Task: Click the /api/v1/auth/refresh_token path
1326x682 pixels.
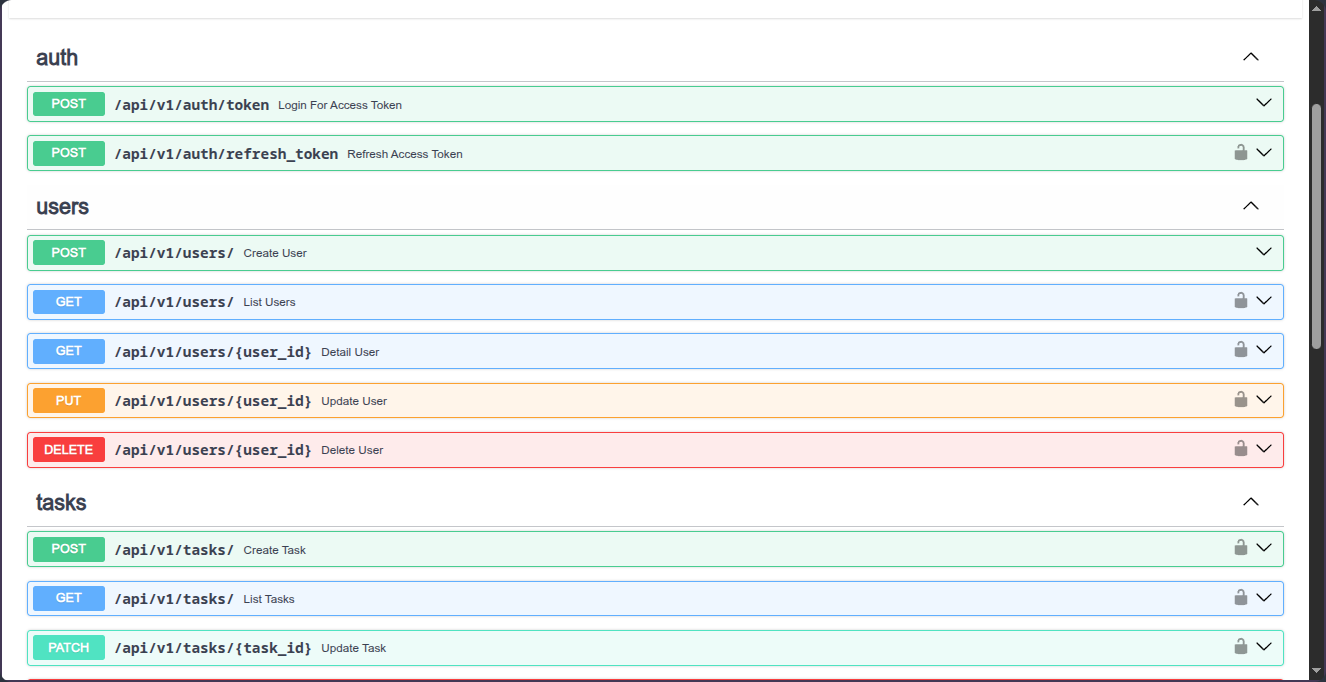Action: [226, 154]
